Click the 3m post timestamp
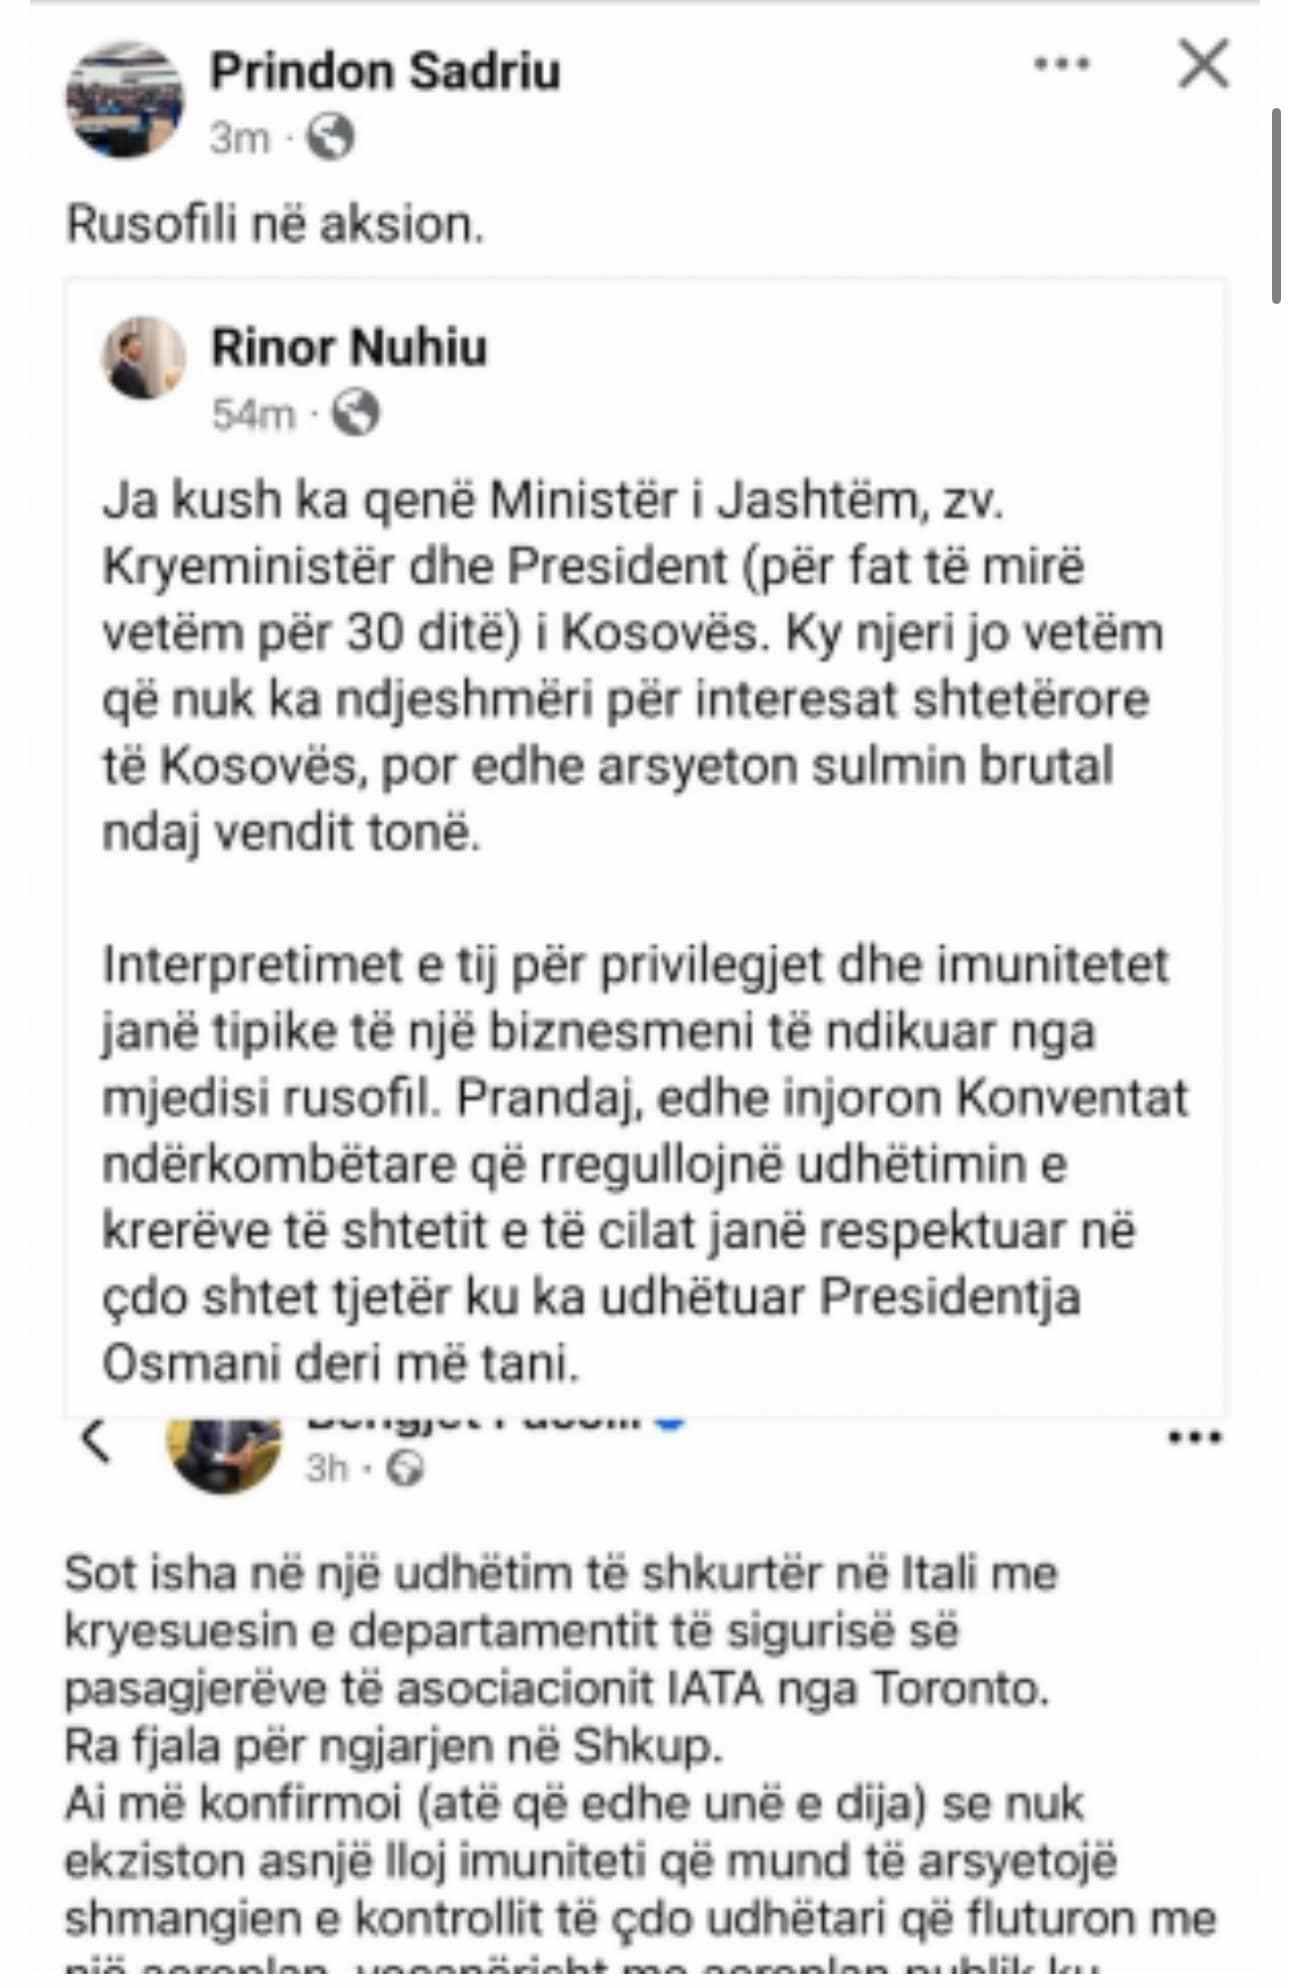1290x1988 pixels. (240, 138)
